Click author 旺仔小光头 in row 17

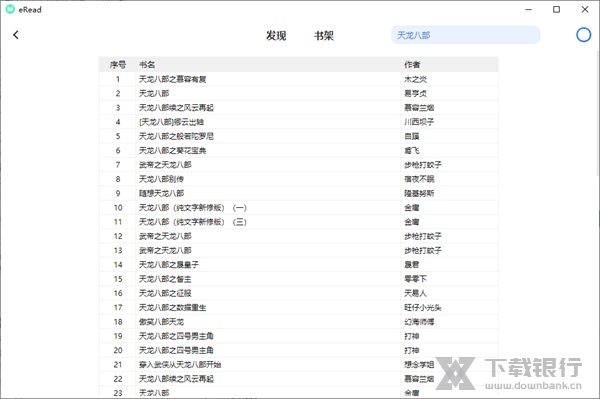point(423,308)
